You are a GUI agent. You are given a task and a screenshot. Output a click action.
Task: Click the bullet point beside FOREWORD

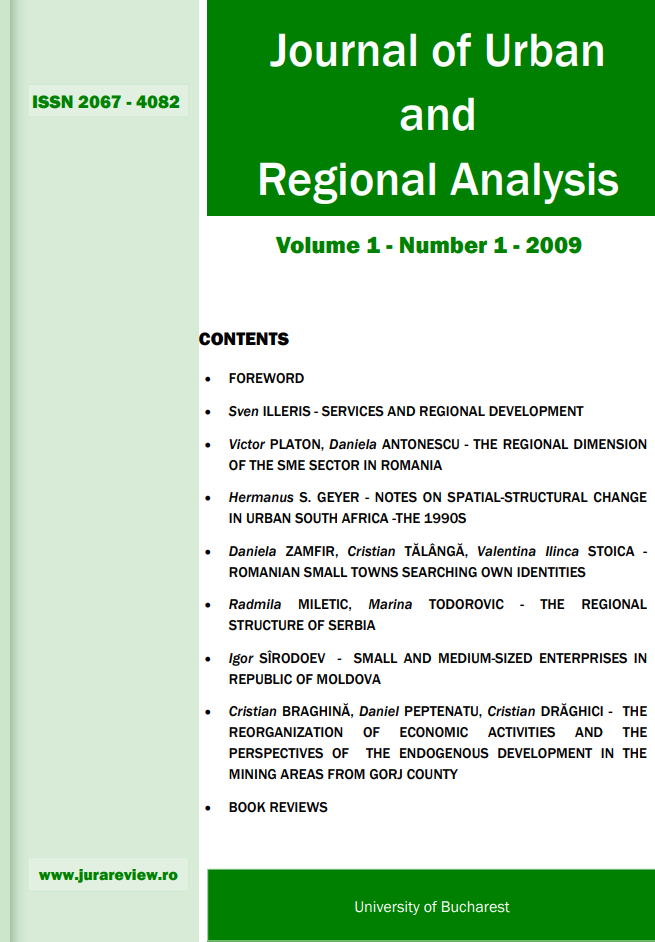tap(207, 380)
